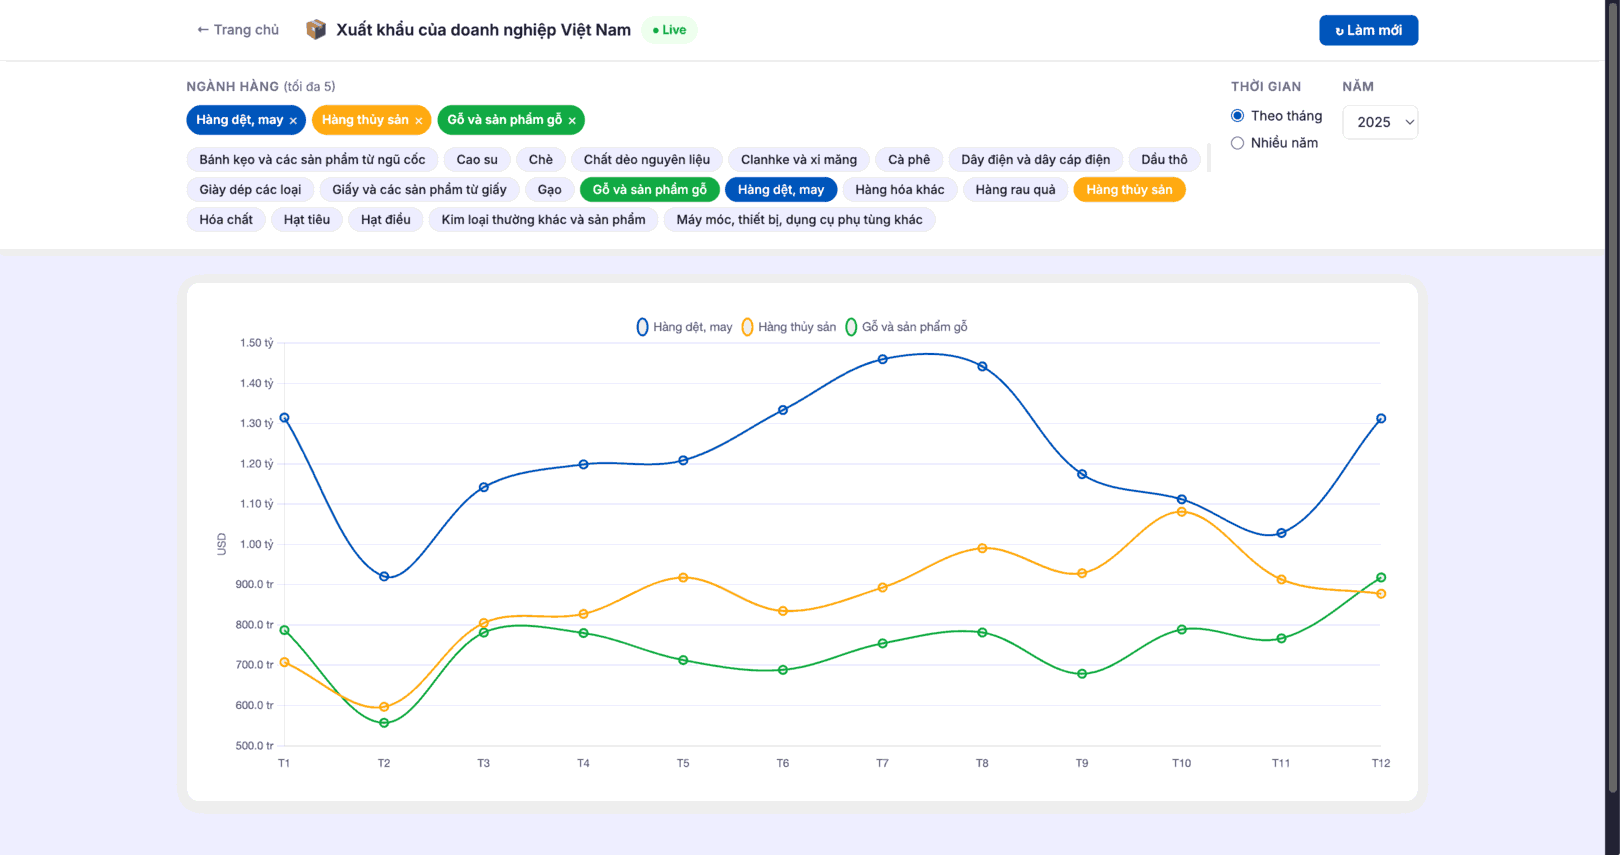Viewport: 1620px width, 855px height.
Task: Go back via Trang chủ link
Action: (x=238, y=30)
